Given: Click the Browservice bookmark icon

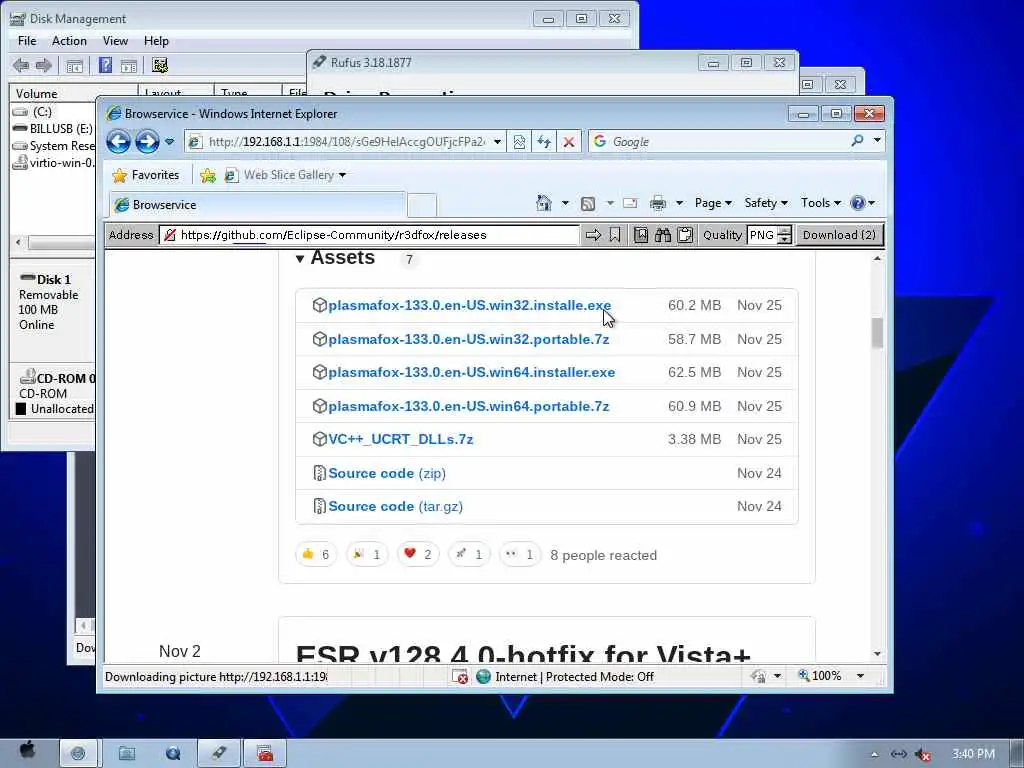Looking at the screenshot, I should 615,235.
